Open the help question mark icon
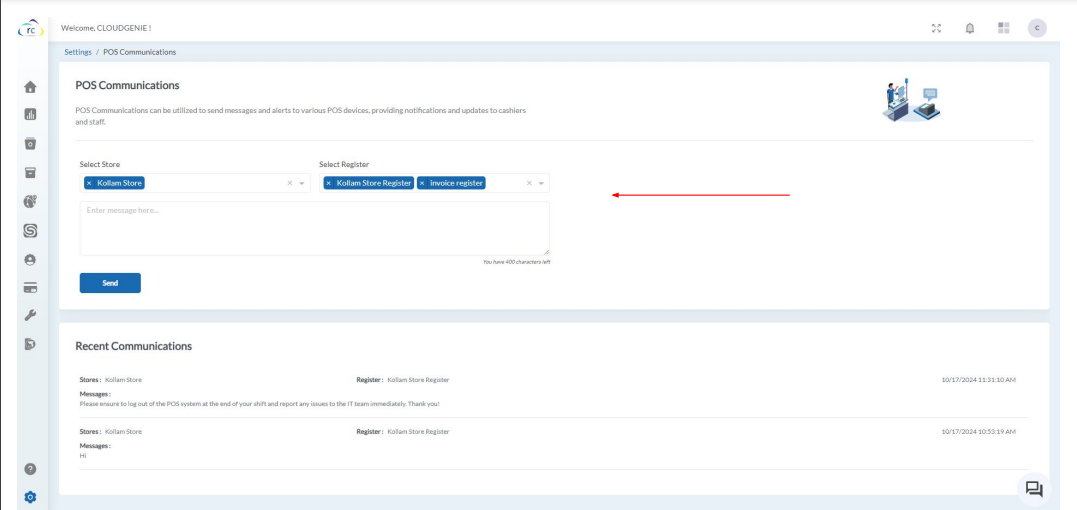This screenshot has width=1077, height=510. (30, 470)
